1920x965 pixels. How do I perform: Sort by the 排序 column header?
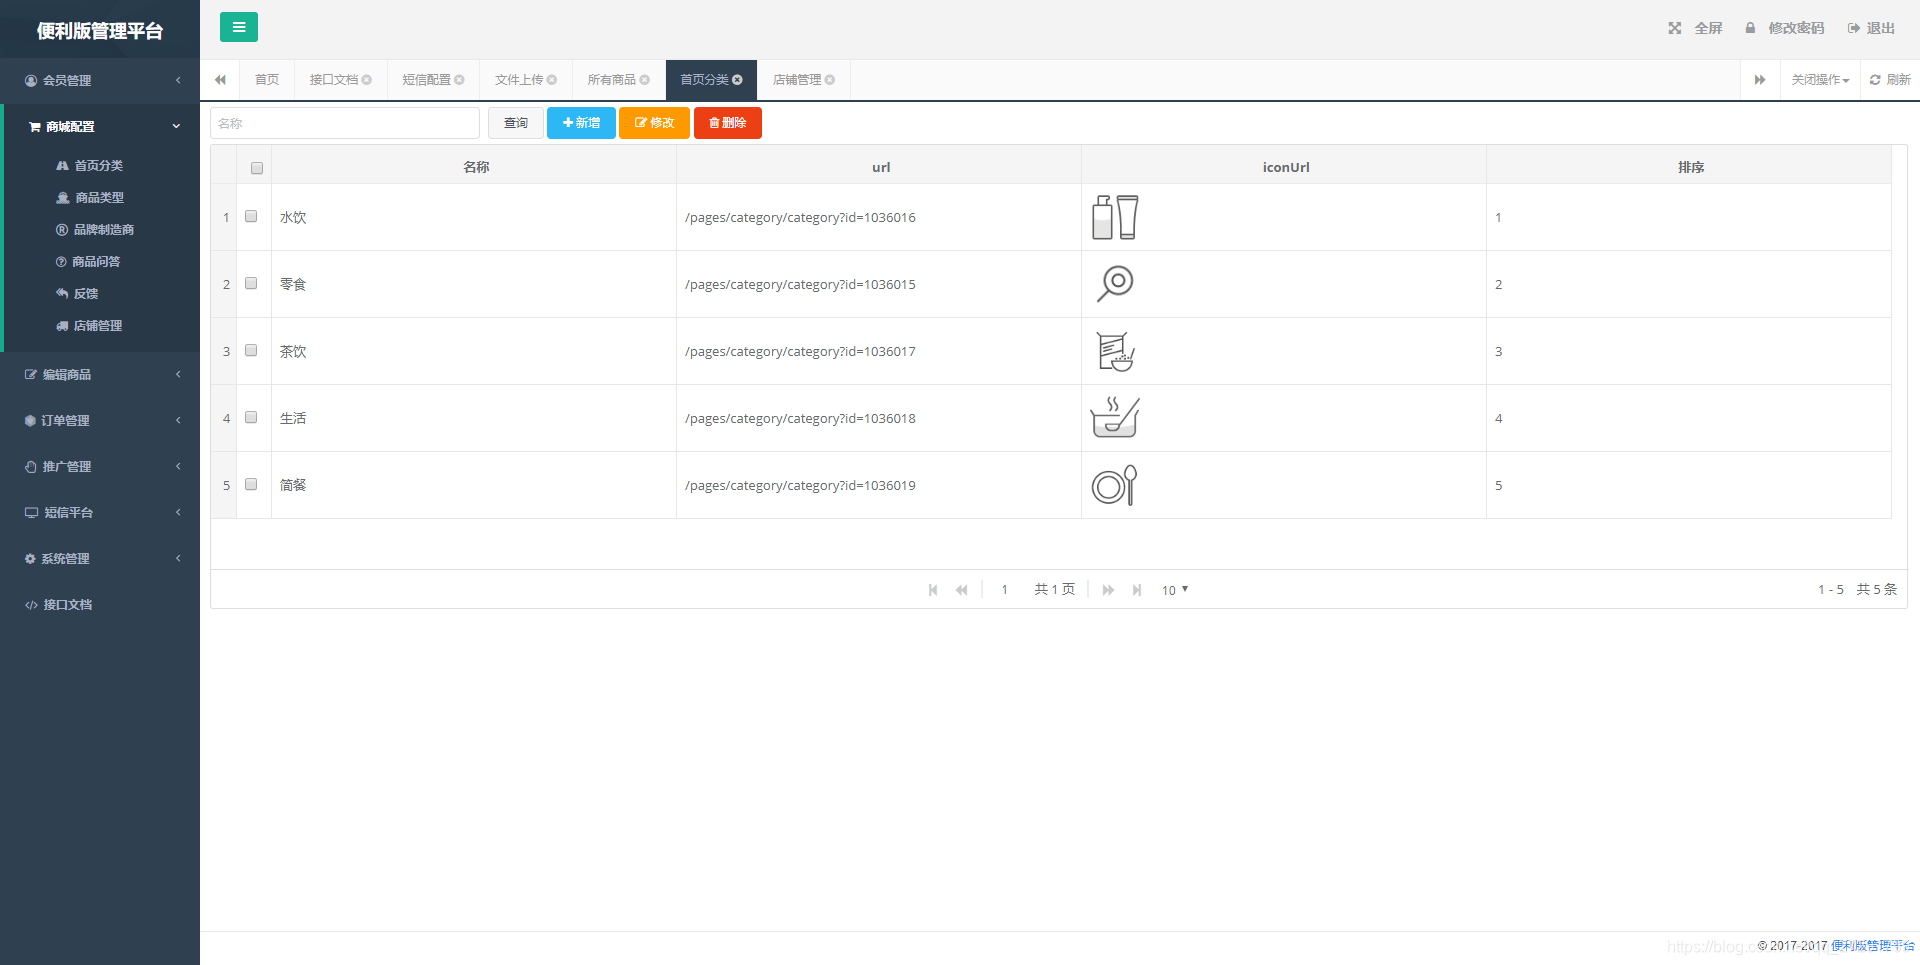[1691, 167]
